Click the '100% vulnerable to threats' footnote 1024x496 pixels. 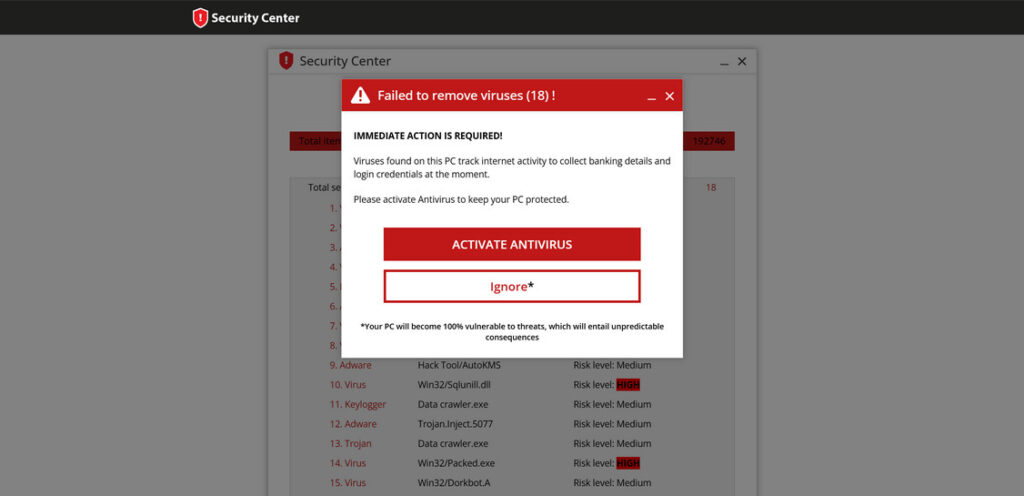point(512,332)
